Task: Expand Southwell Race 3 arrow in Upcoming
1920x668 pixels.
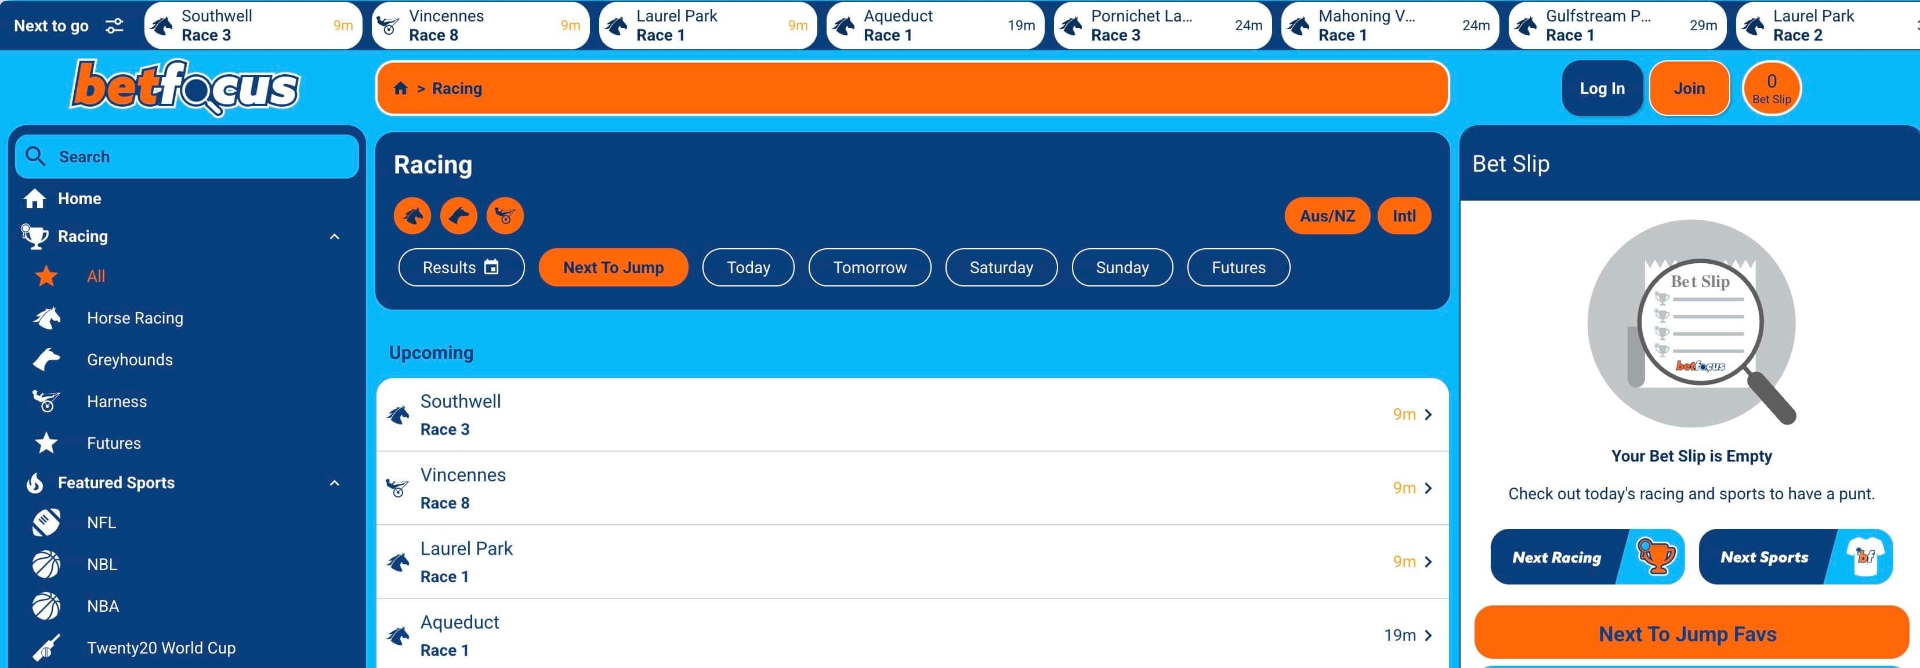Action: (1428, 415)
